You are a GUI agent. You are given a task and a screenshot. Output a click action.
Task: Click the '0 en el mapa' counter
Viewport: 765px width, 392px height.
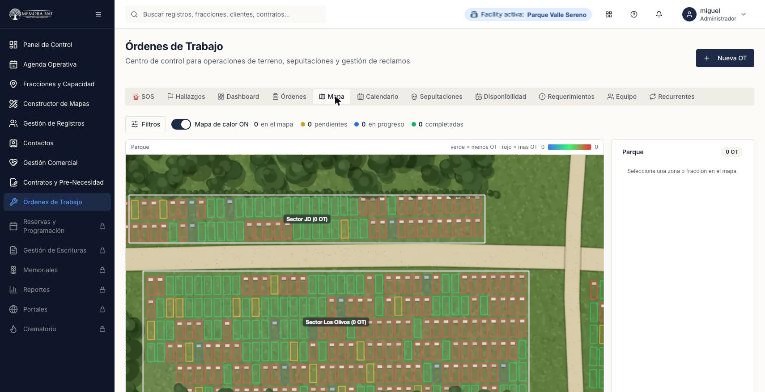(x=274, y=124)
